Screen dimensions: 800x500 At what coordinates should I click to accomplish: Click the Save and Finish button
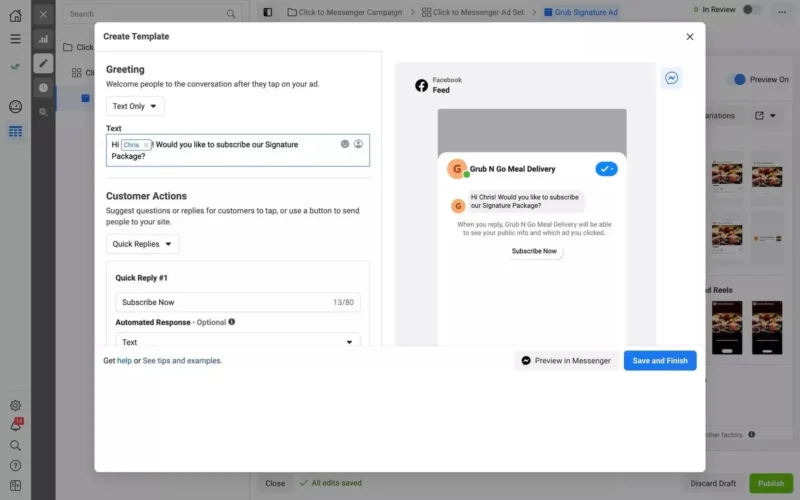pyautogui.click(x=660, y=360)
